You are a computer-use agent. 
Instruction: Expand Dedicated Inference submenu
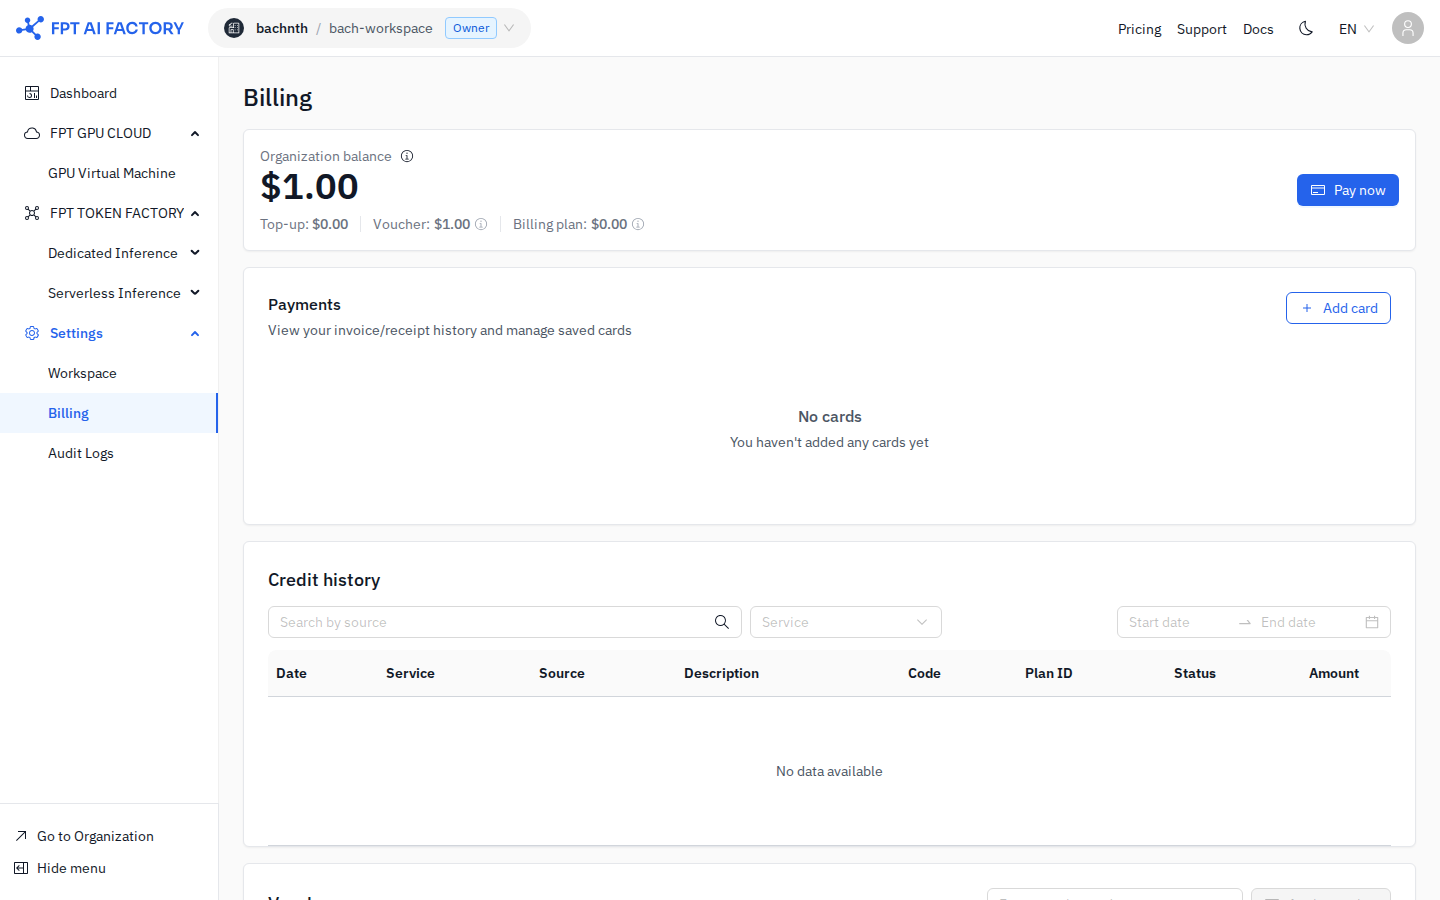195,253
